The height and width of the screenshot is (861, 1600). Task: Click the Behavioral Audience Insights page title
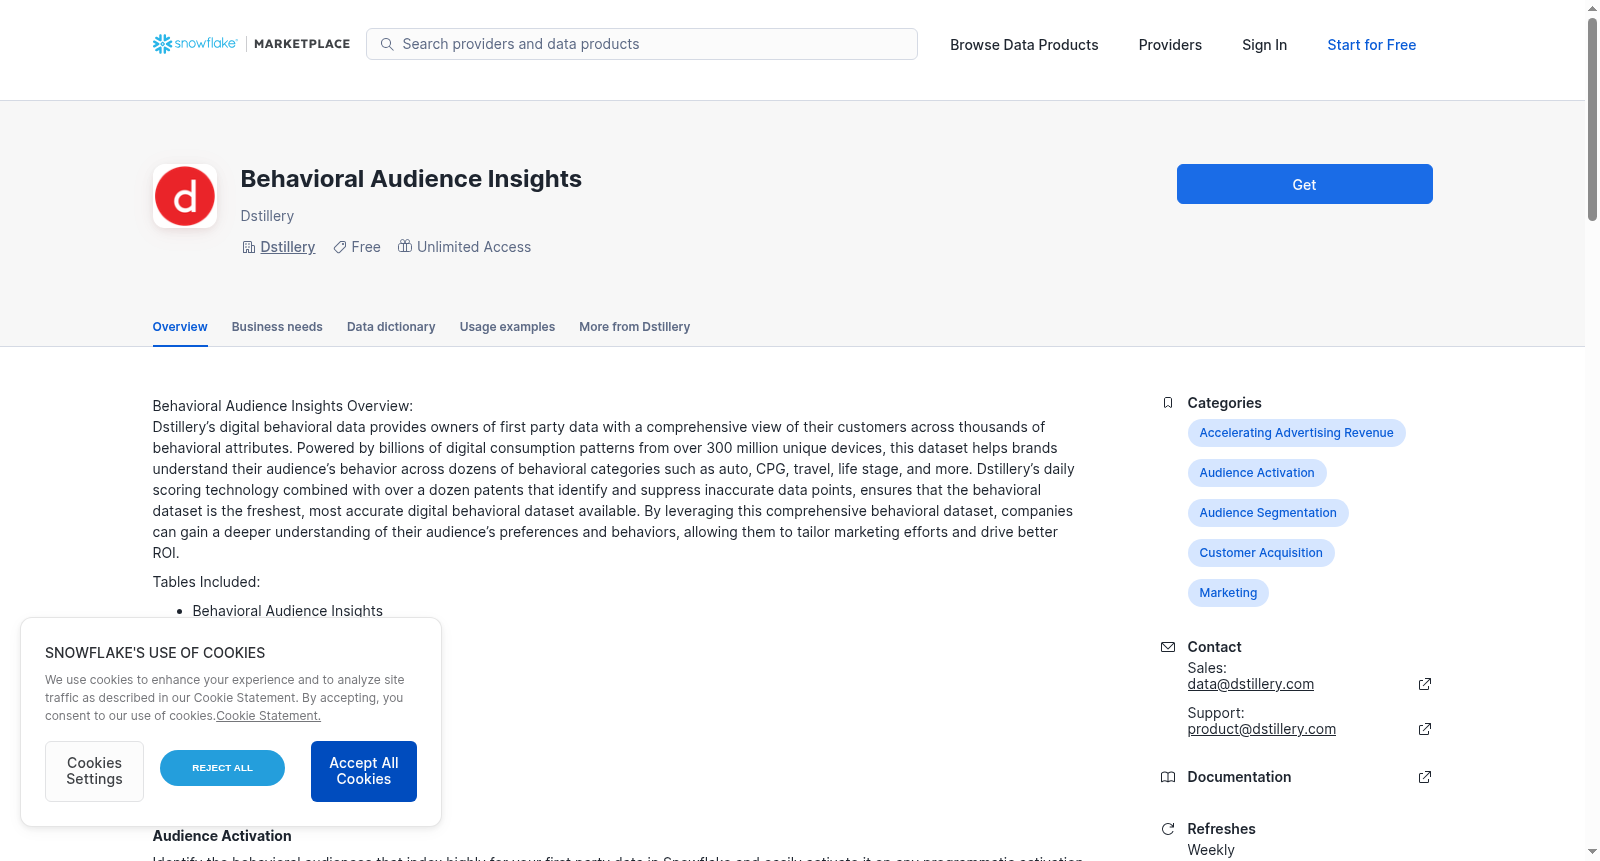(411, 179)
